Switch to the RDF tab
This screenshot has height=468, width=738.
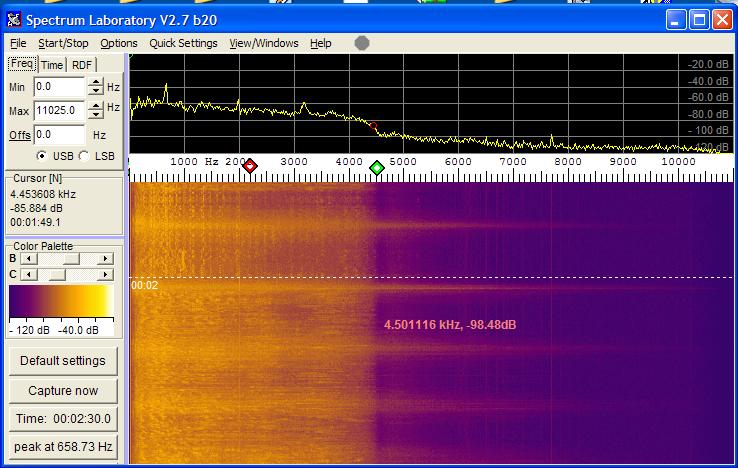81,65
